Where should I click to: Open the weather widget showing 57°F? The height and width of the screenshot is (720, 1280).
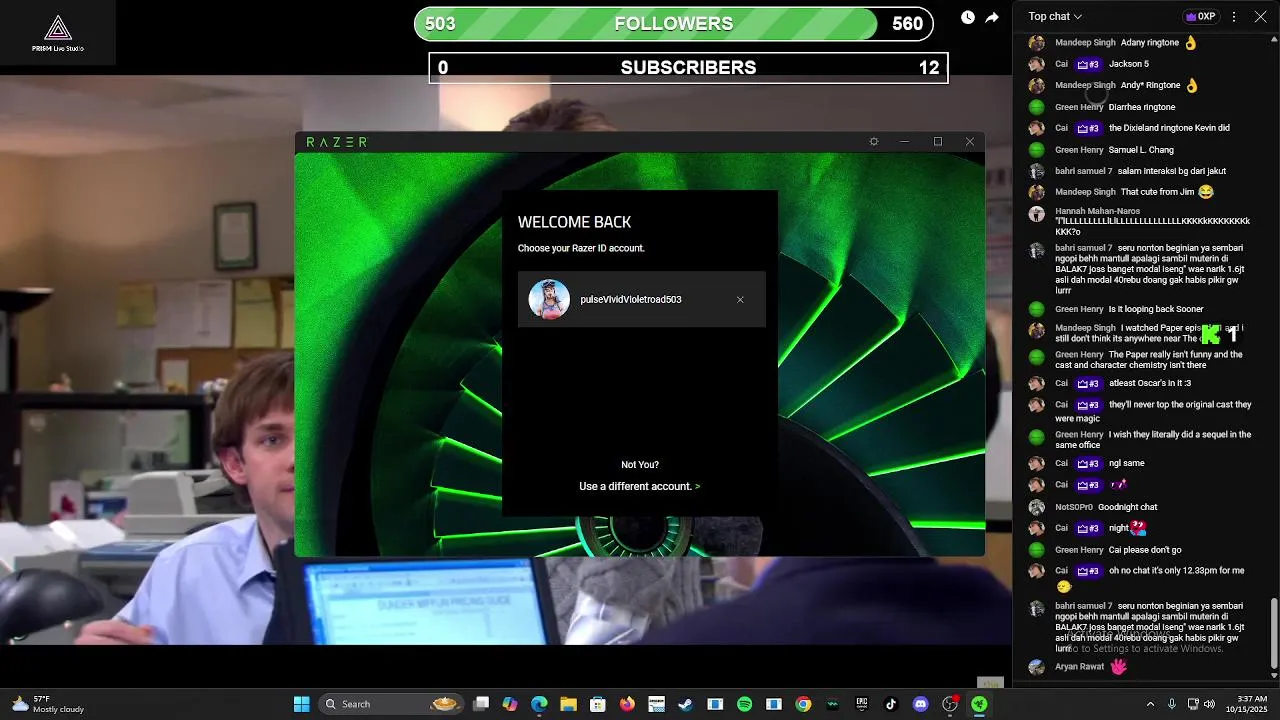point(48,704)
